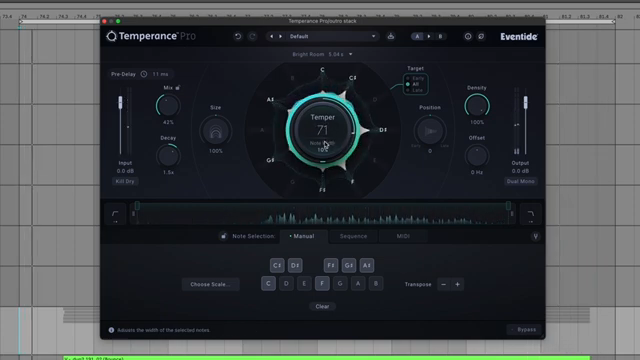Click the Size knob
The height and width of the screenshot is (360, 640).
(x=216, y=131)
